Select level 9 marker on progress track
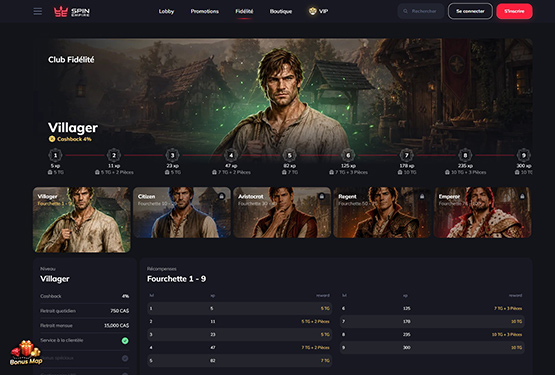 point(523,155)
